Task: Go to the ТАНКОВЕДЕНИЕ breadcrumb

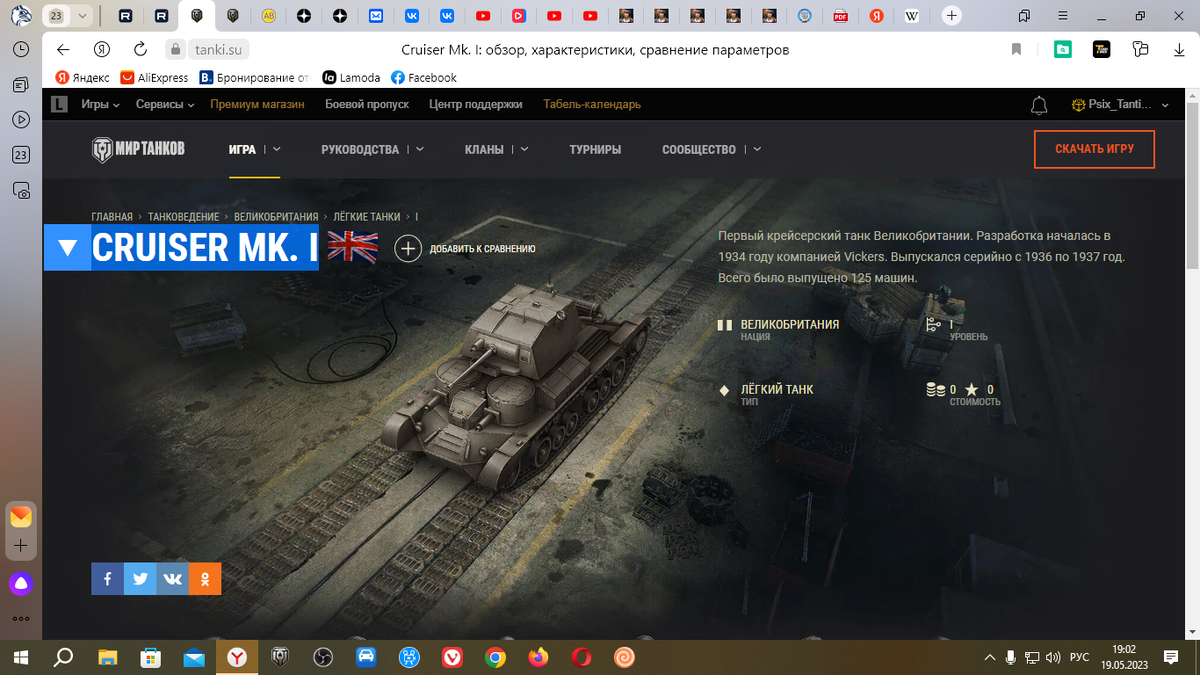Action: (x=185, y=216)
